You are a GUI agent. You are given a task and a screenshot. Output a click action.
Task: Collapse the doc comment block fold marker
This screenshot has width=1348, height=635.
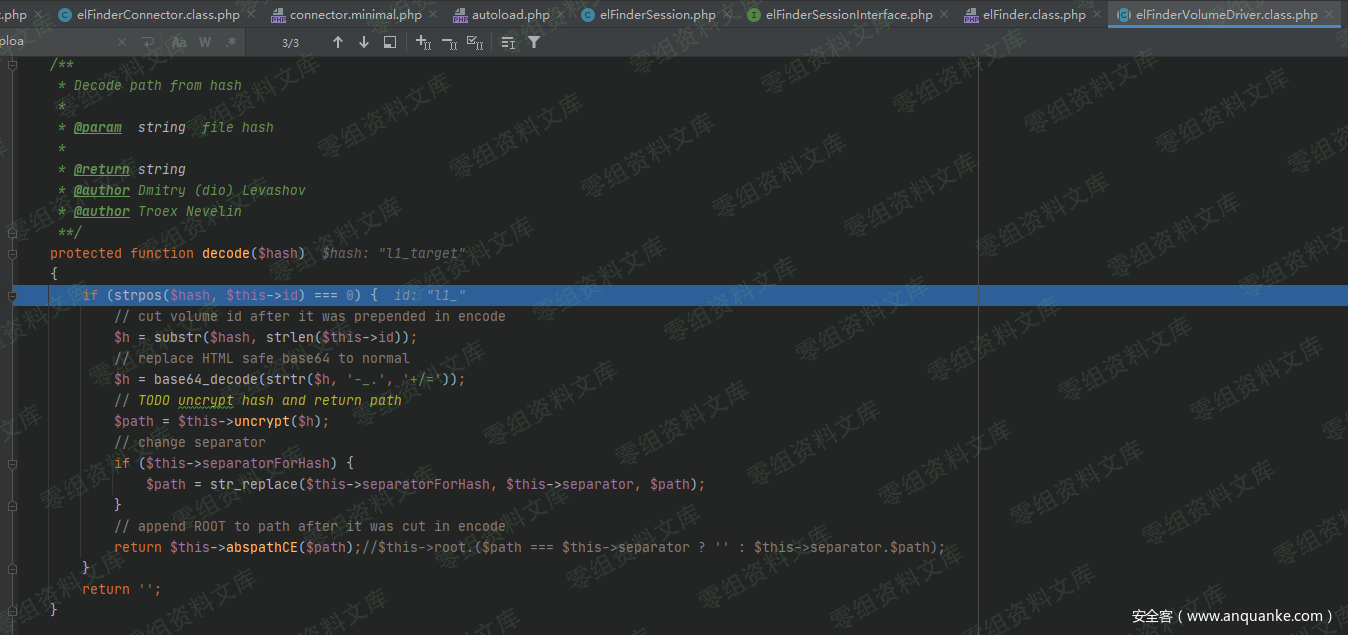[13, 65]
